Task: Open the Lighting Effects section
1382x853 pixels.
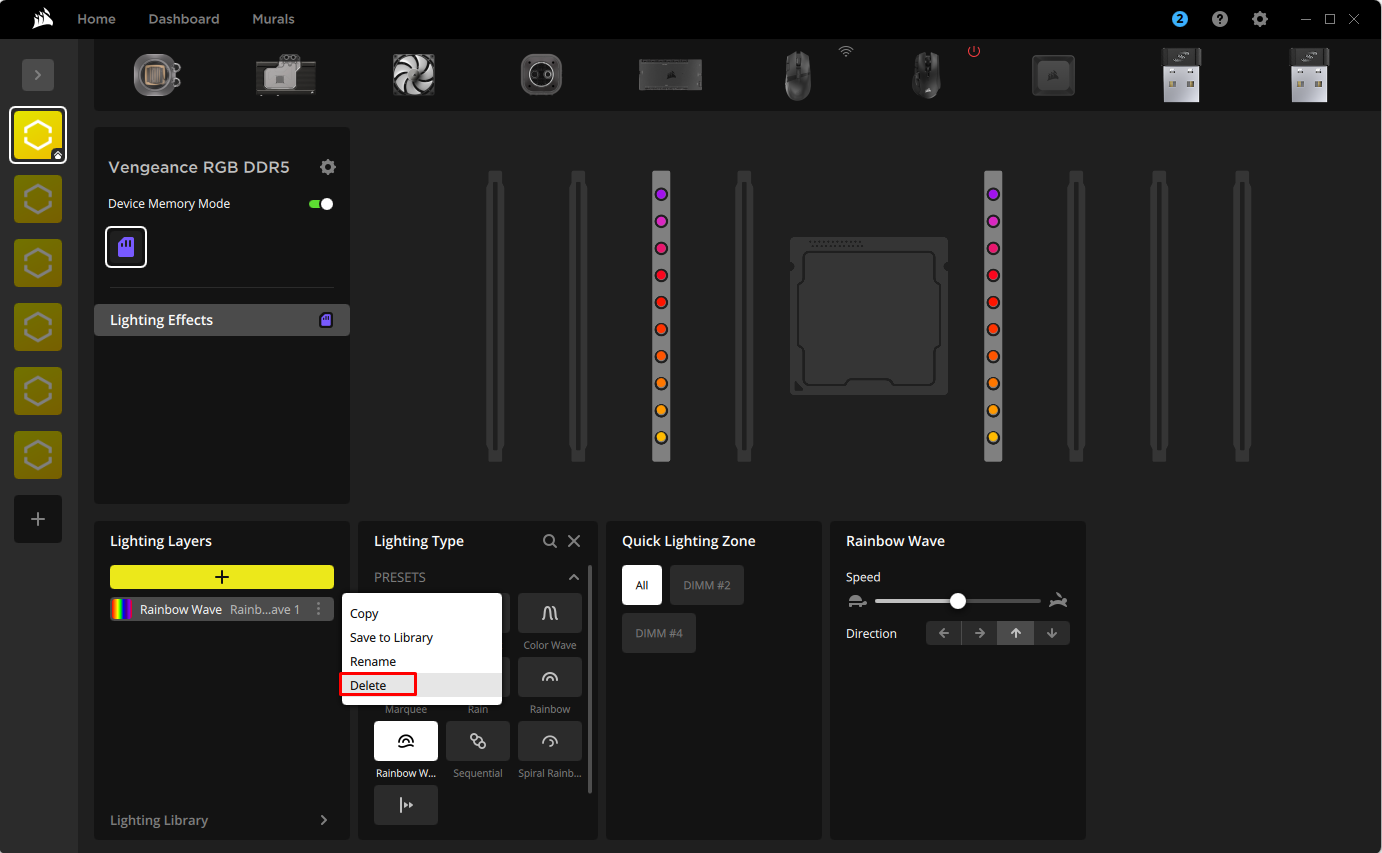Action: point(222,320)
